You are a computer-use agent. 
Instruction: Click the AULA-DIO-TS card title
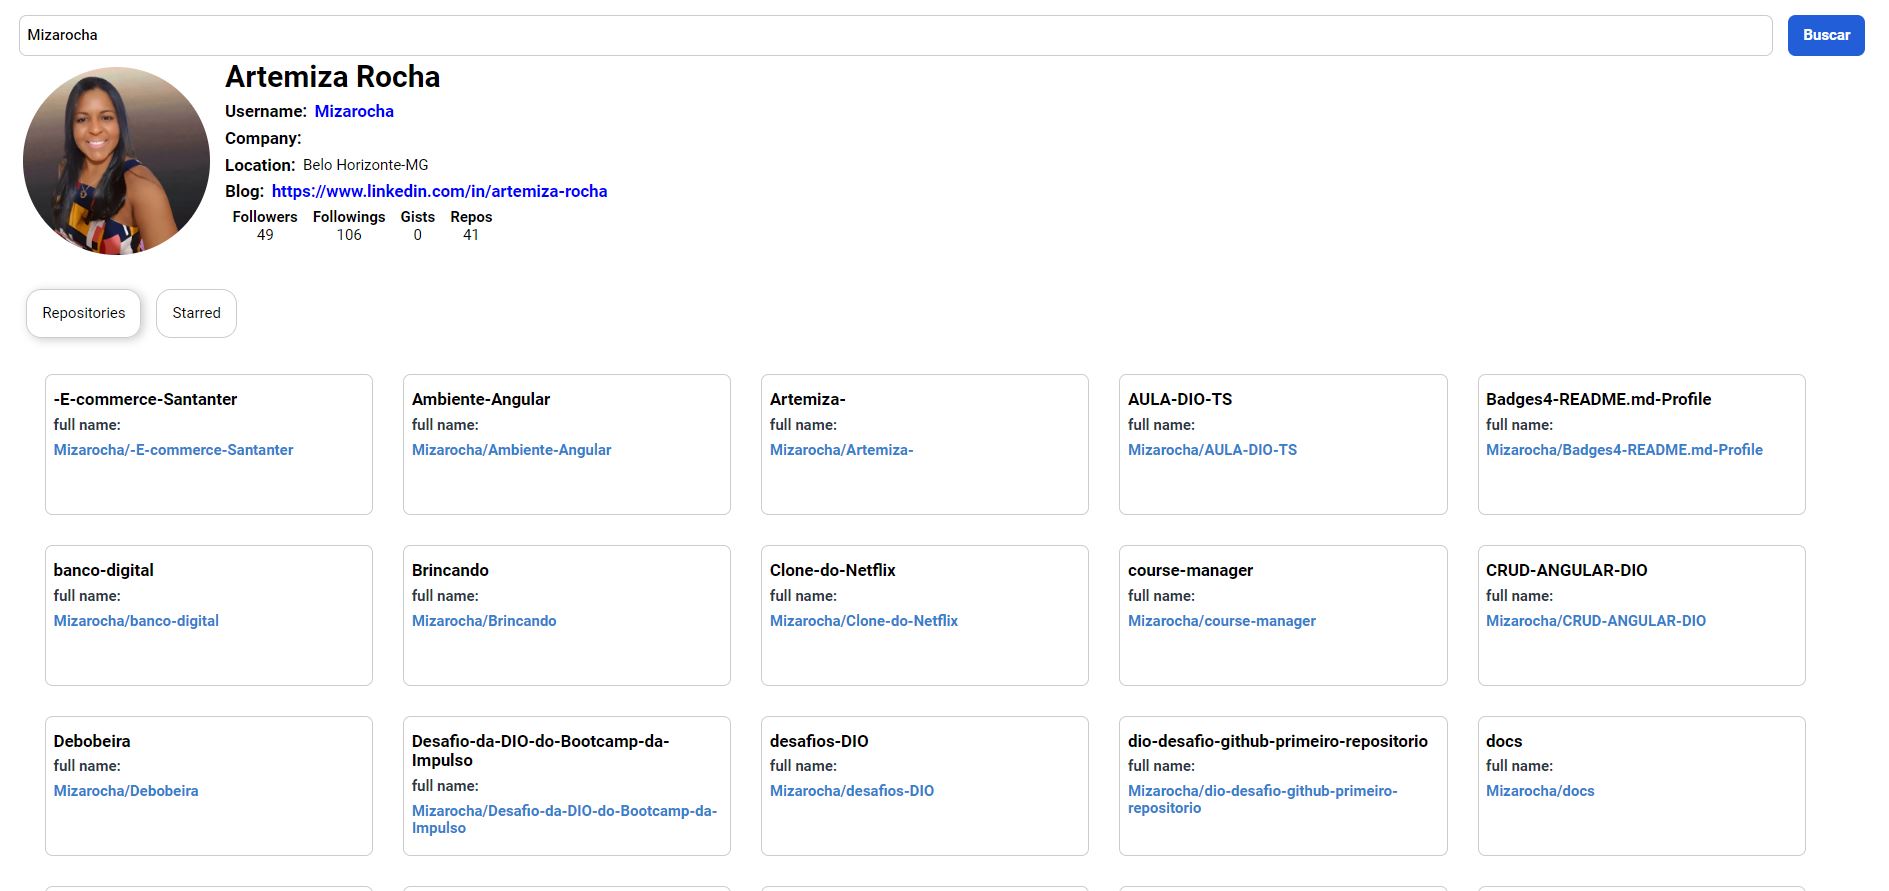(1180, 399)
